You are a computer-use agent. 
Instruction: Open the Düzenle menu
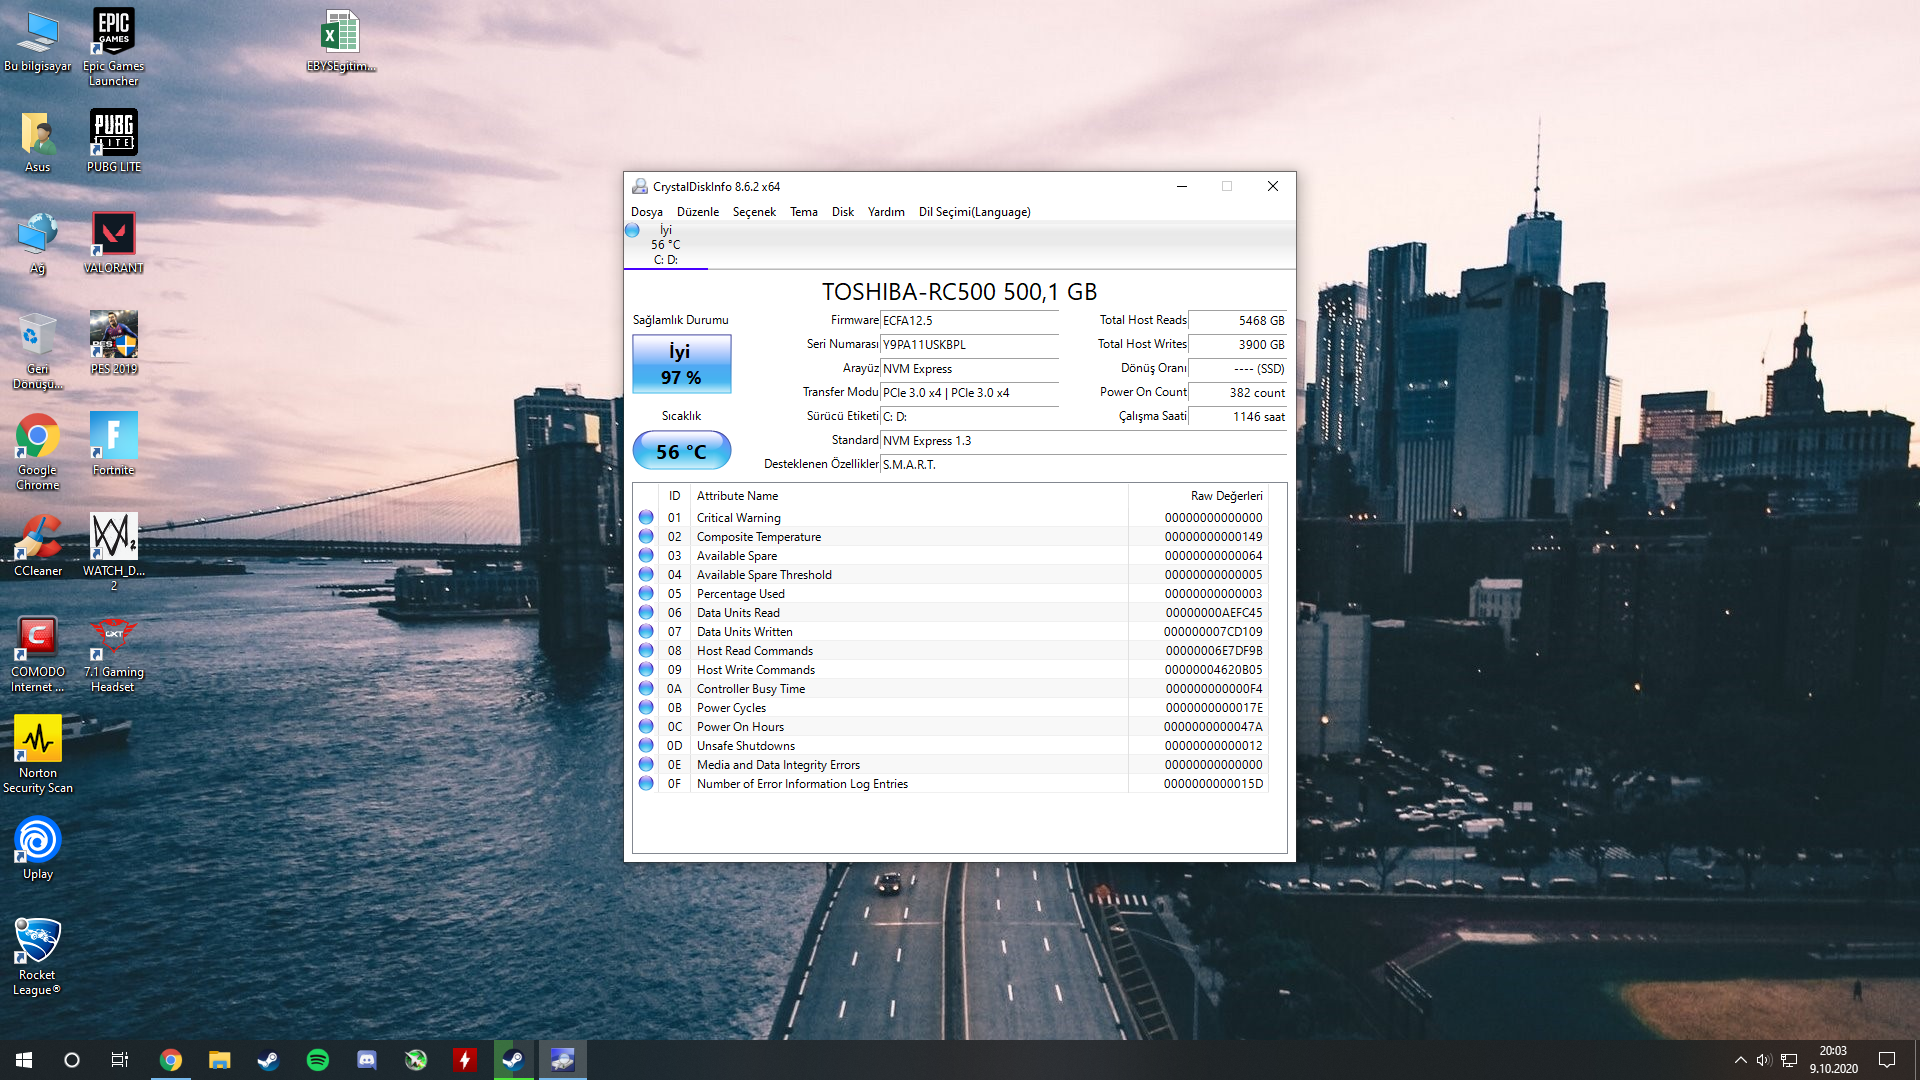(x=697, y=212)
